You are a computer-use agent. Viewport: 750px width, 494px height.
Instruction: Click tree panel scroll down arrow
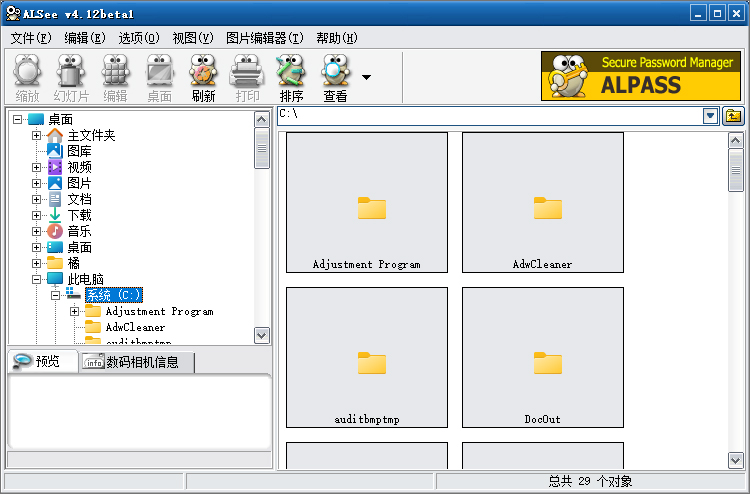(262, 335)
